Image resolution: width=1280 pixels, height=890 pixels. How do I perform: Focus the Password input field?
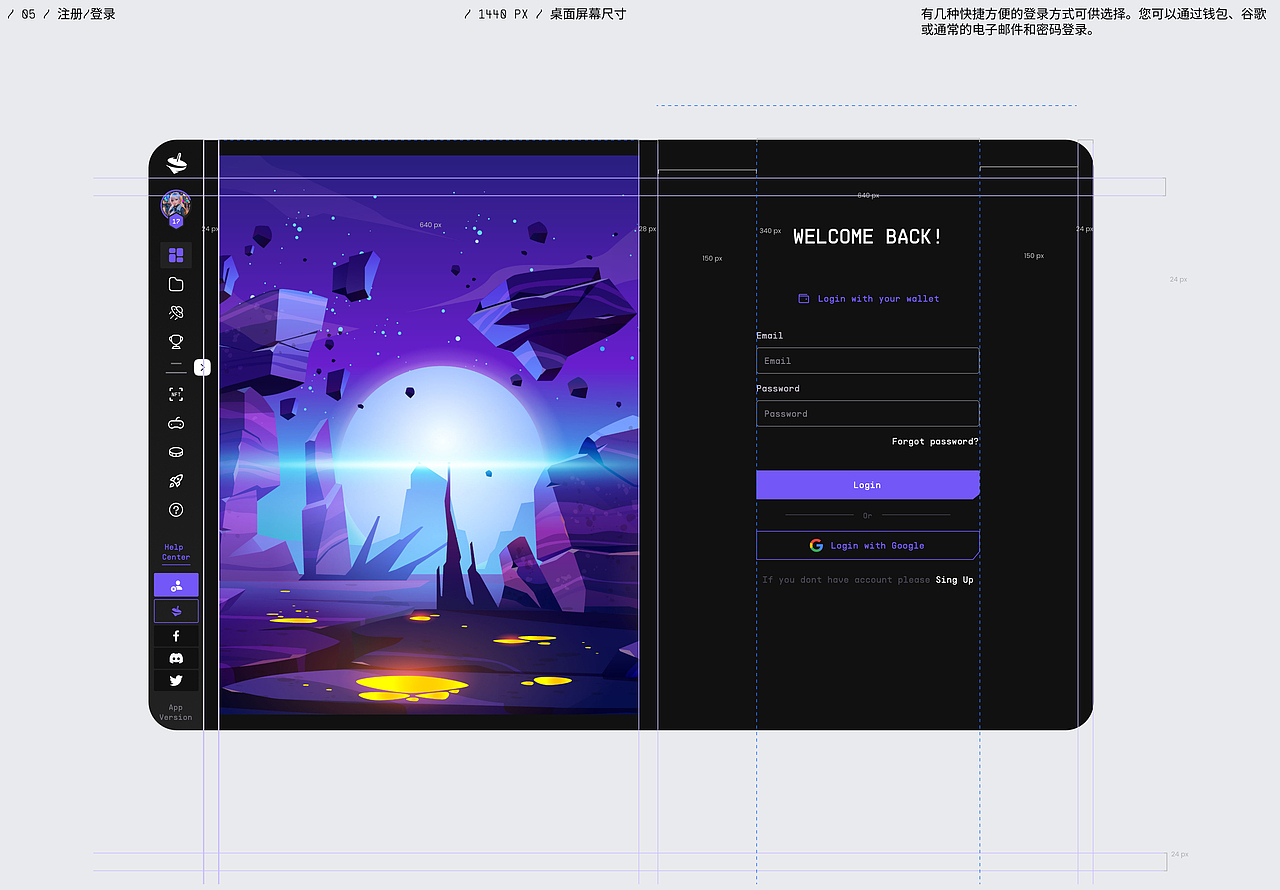point(867,414)
